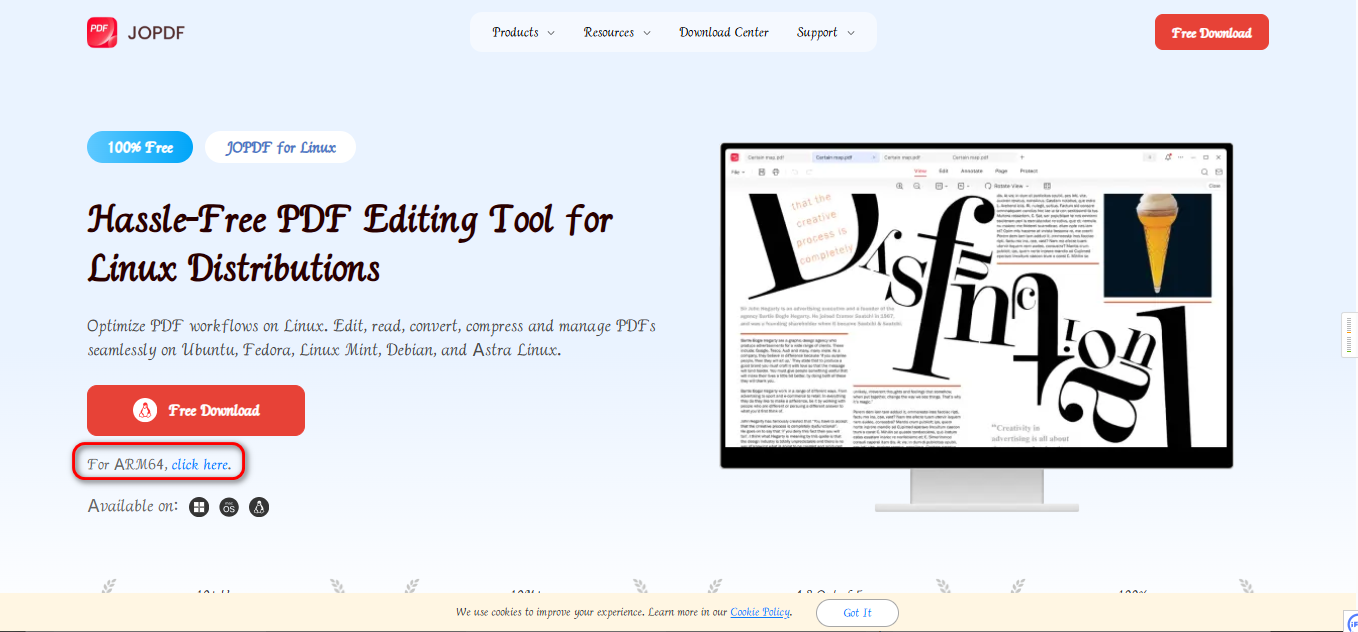Viewport: 1358px width, 632px height.
Task: Follow the ARM64 'click here' link
Action: tap(201, 464)
